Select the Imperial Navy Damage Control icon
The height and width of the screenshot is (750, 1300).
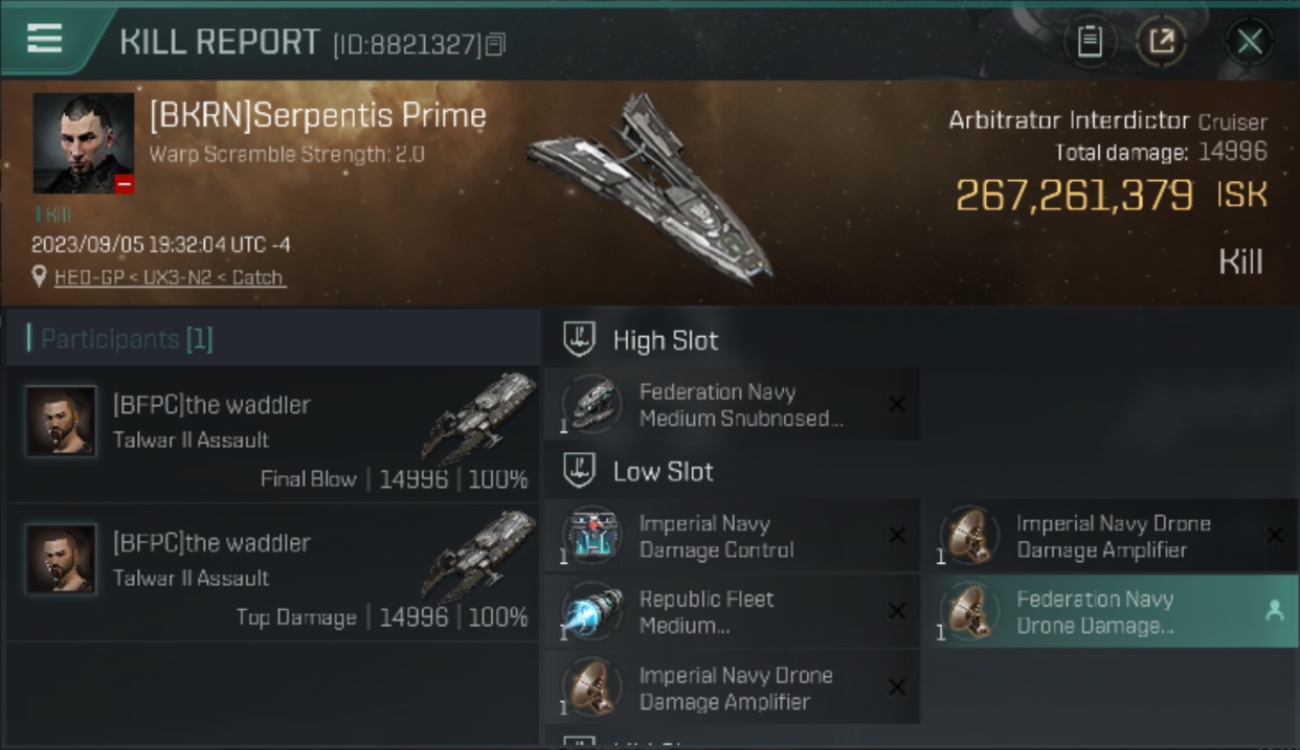(x=591, y=536)
